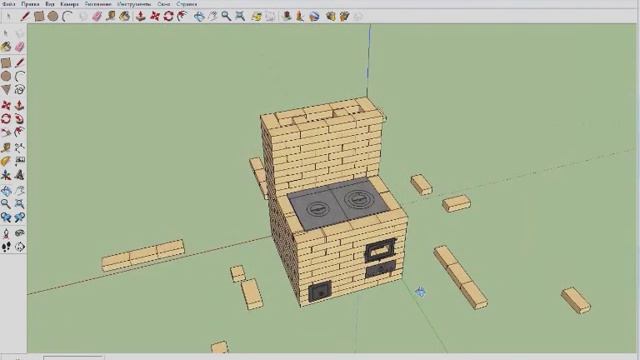Select Rotate tool in left toolset

point(6,119)
